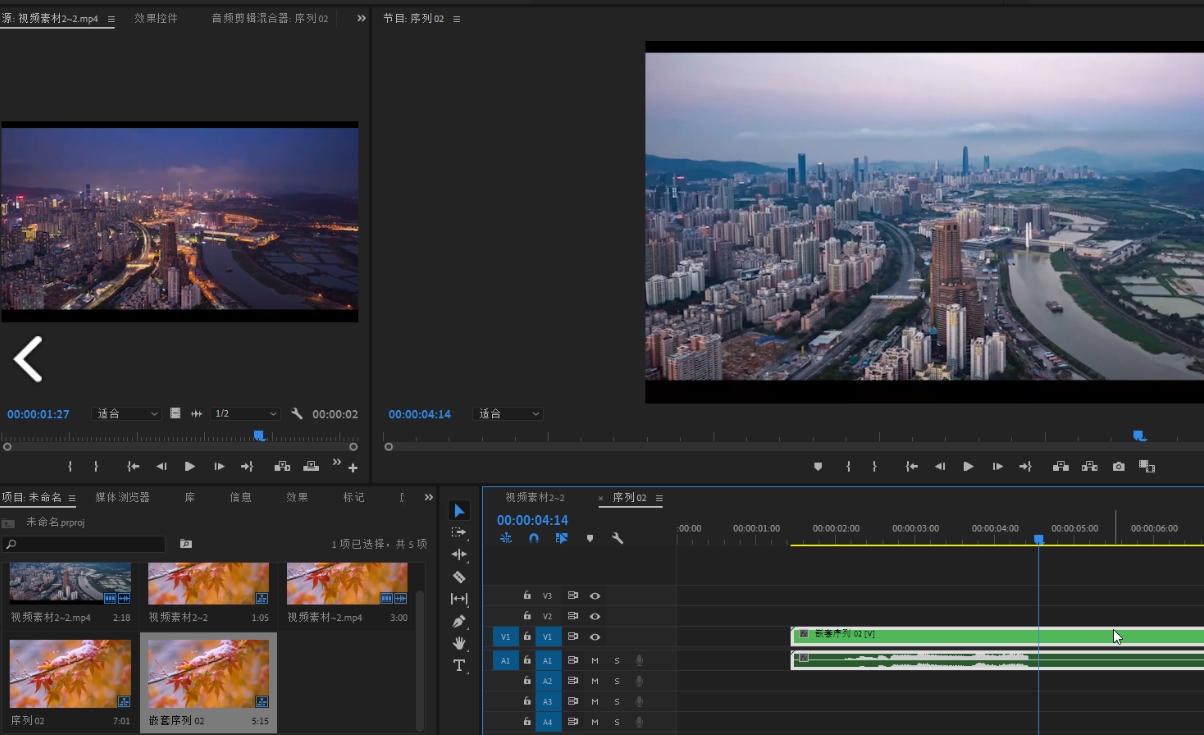This screenshot has width=1204, height=735.
Task: Select the Track Select Forward tool
Action: pyautogui.click(x=459, y=533)
